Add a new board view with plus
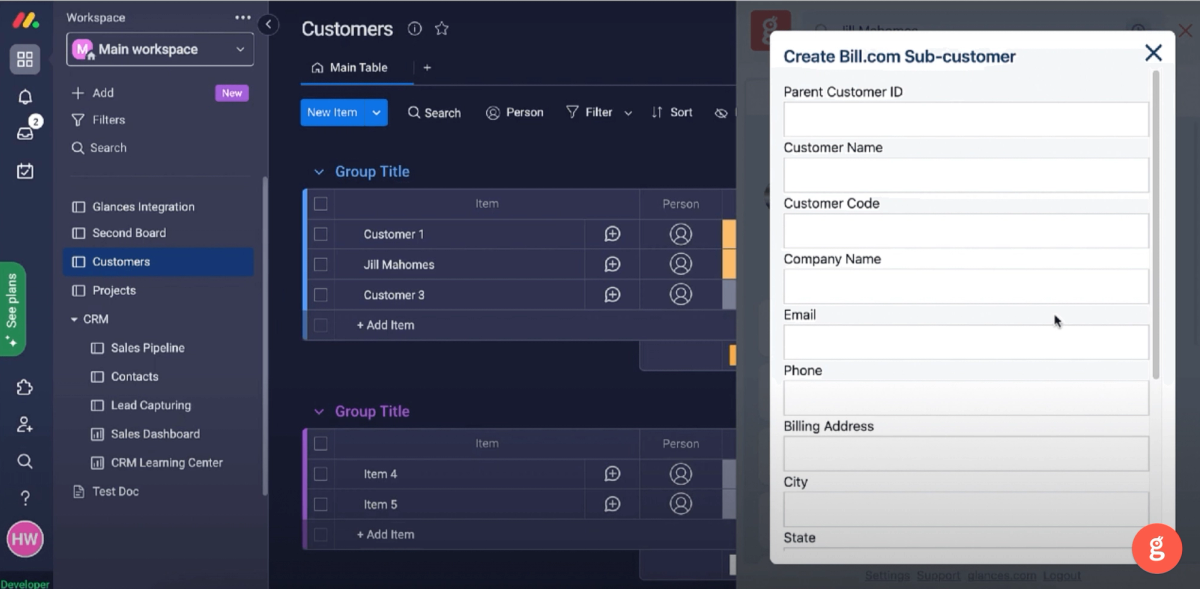 427,68
